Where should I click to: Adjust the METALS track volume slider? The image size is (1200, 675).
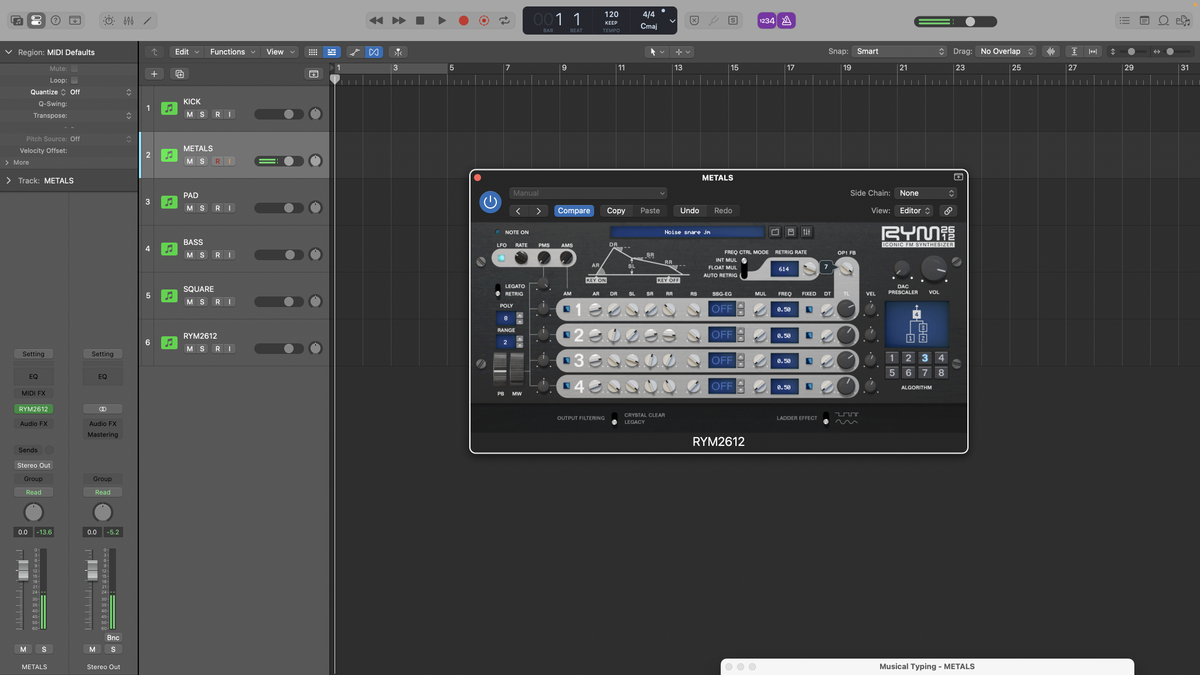[279, 161]
